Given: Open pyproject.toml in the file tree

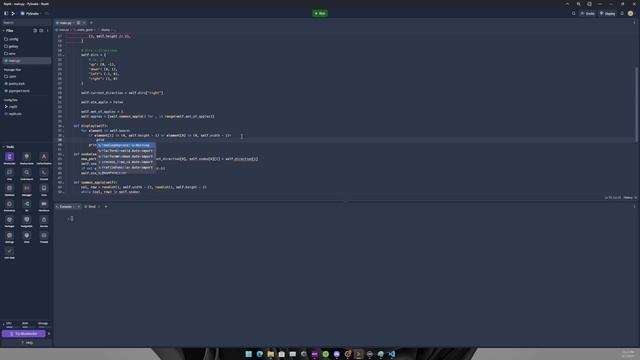Looking at the screenshot, I should coord(17,91).
